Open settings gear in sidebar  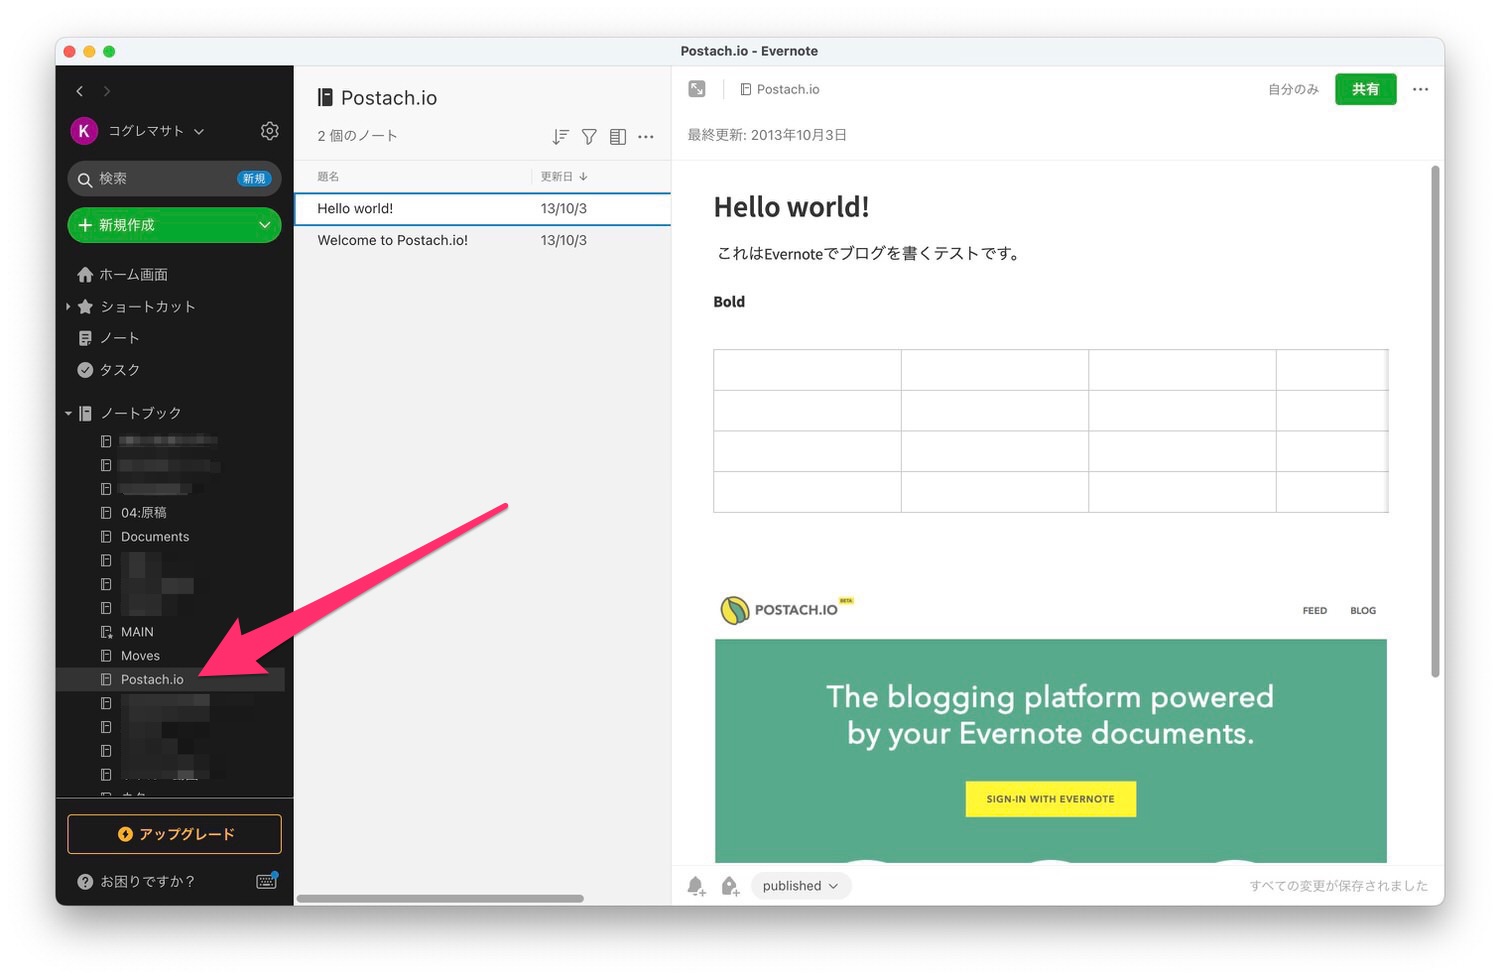pos(269,131)
